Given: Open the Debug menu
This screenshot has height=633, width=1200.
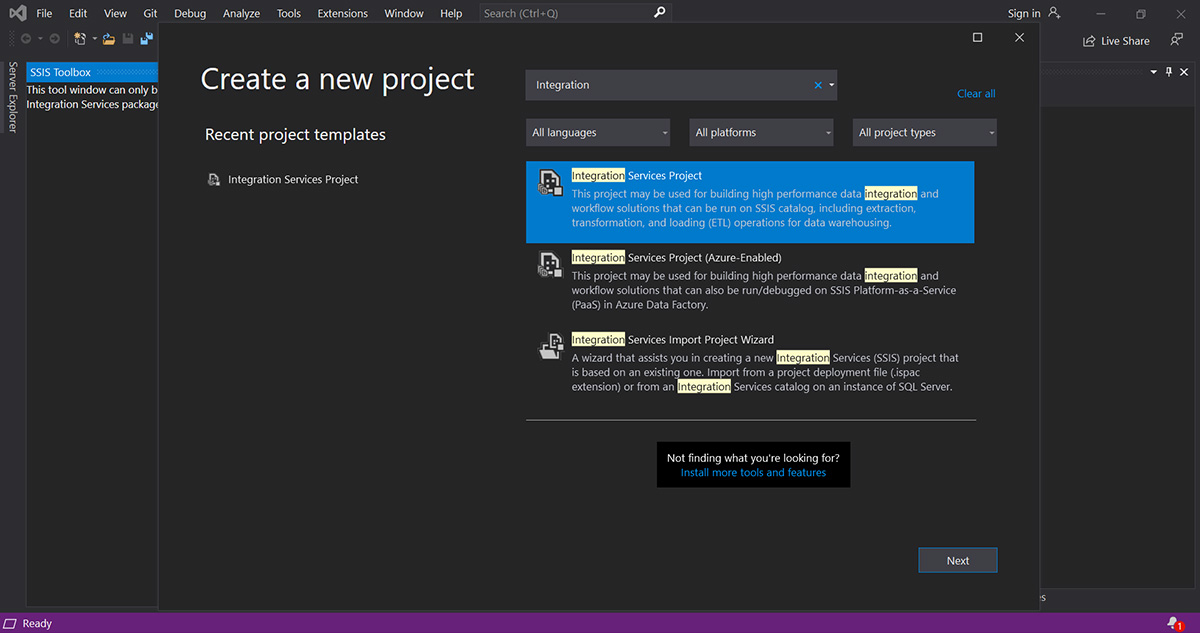Looking at the screenshot, I should point(190,13).
